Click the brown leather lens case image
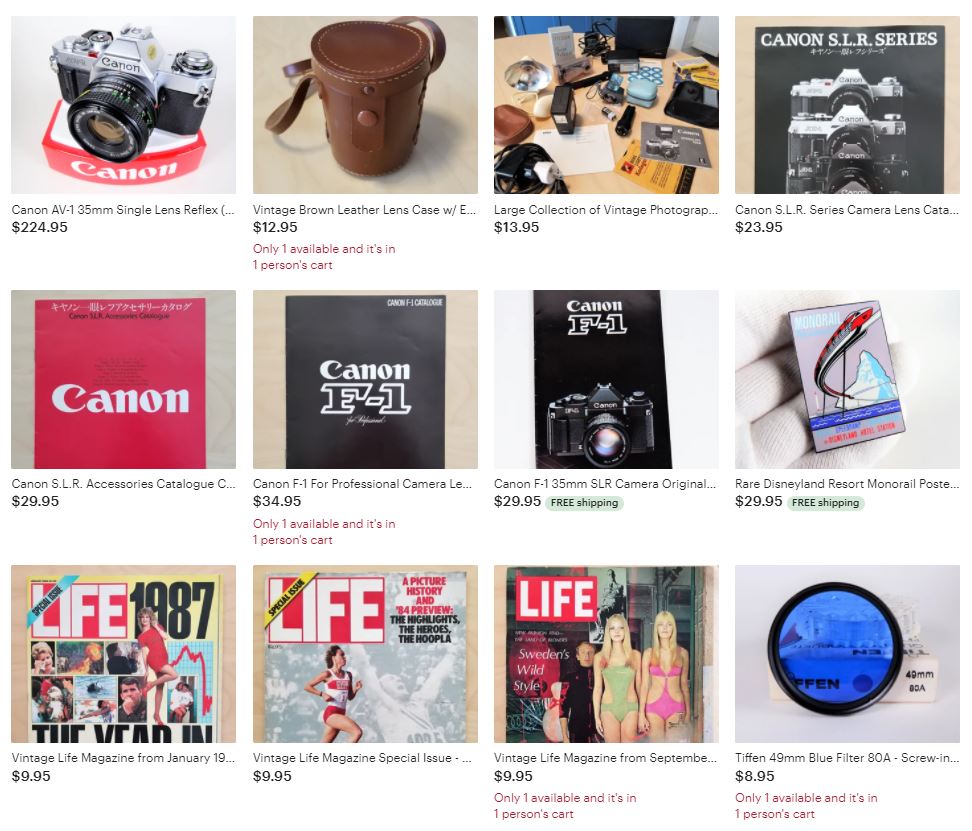This screenshot has height=831, width=972. point(365,105)
